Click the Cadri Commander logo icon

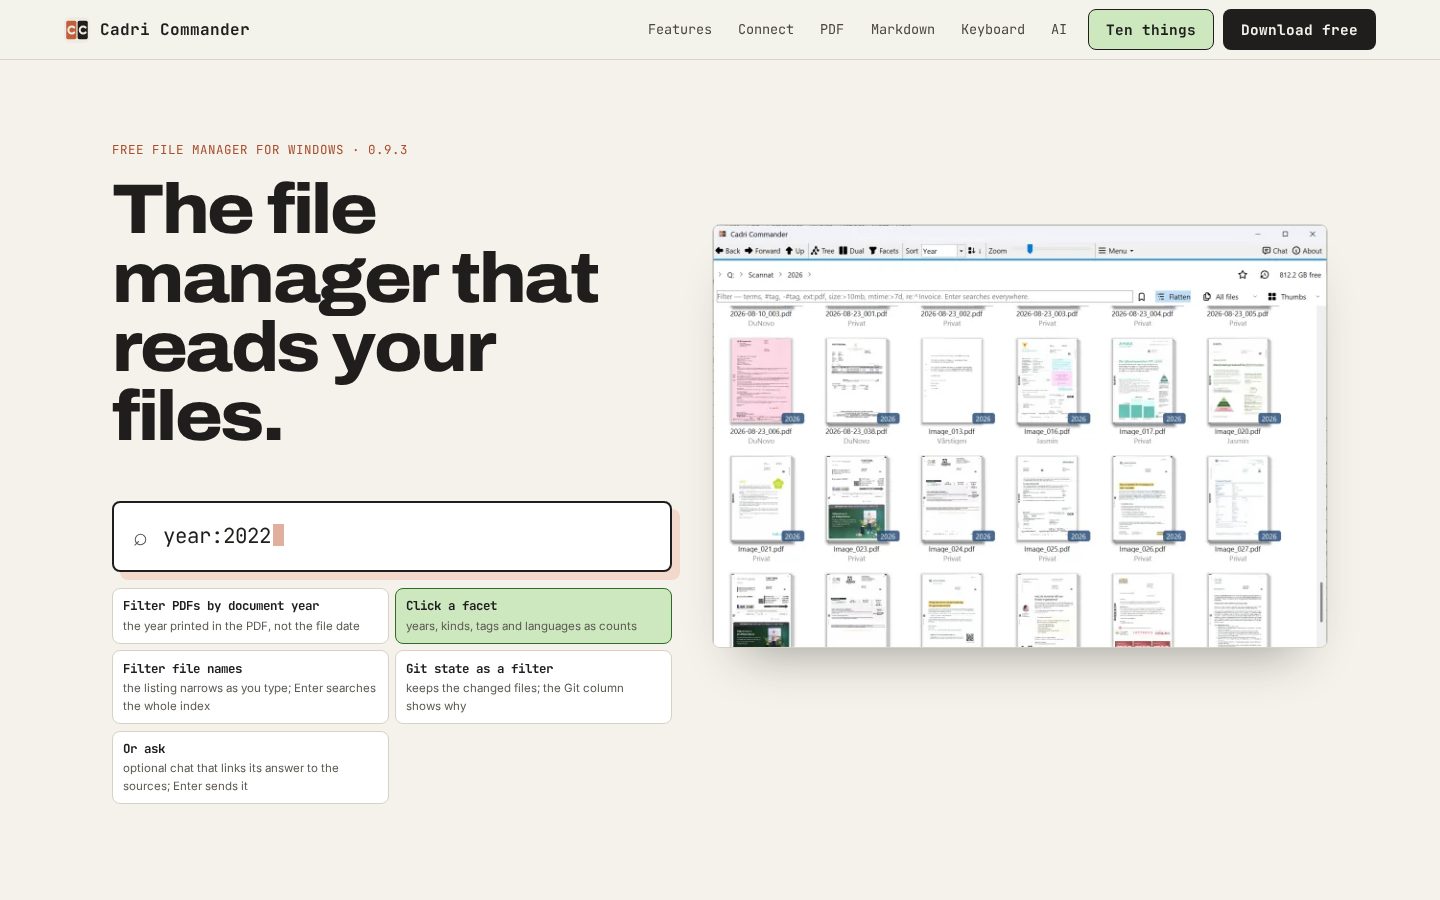(x=77, y=30)
